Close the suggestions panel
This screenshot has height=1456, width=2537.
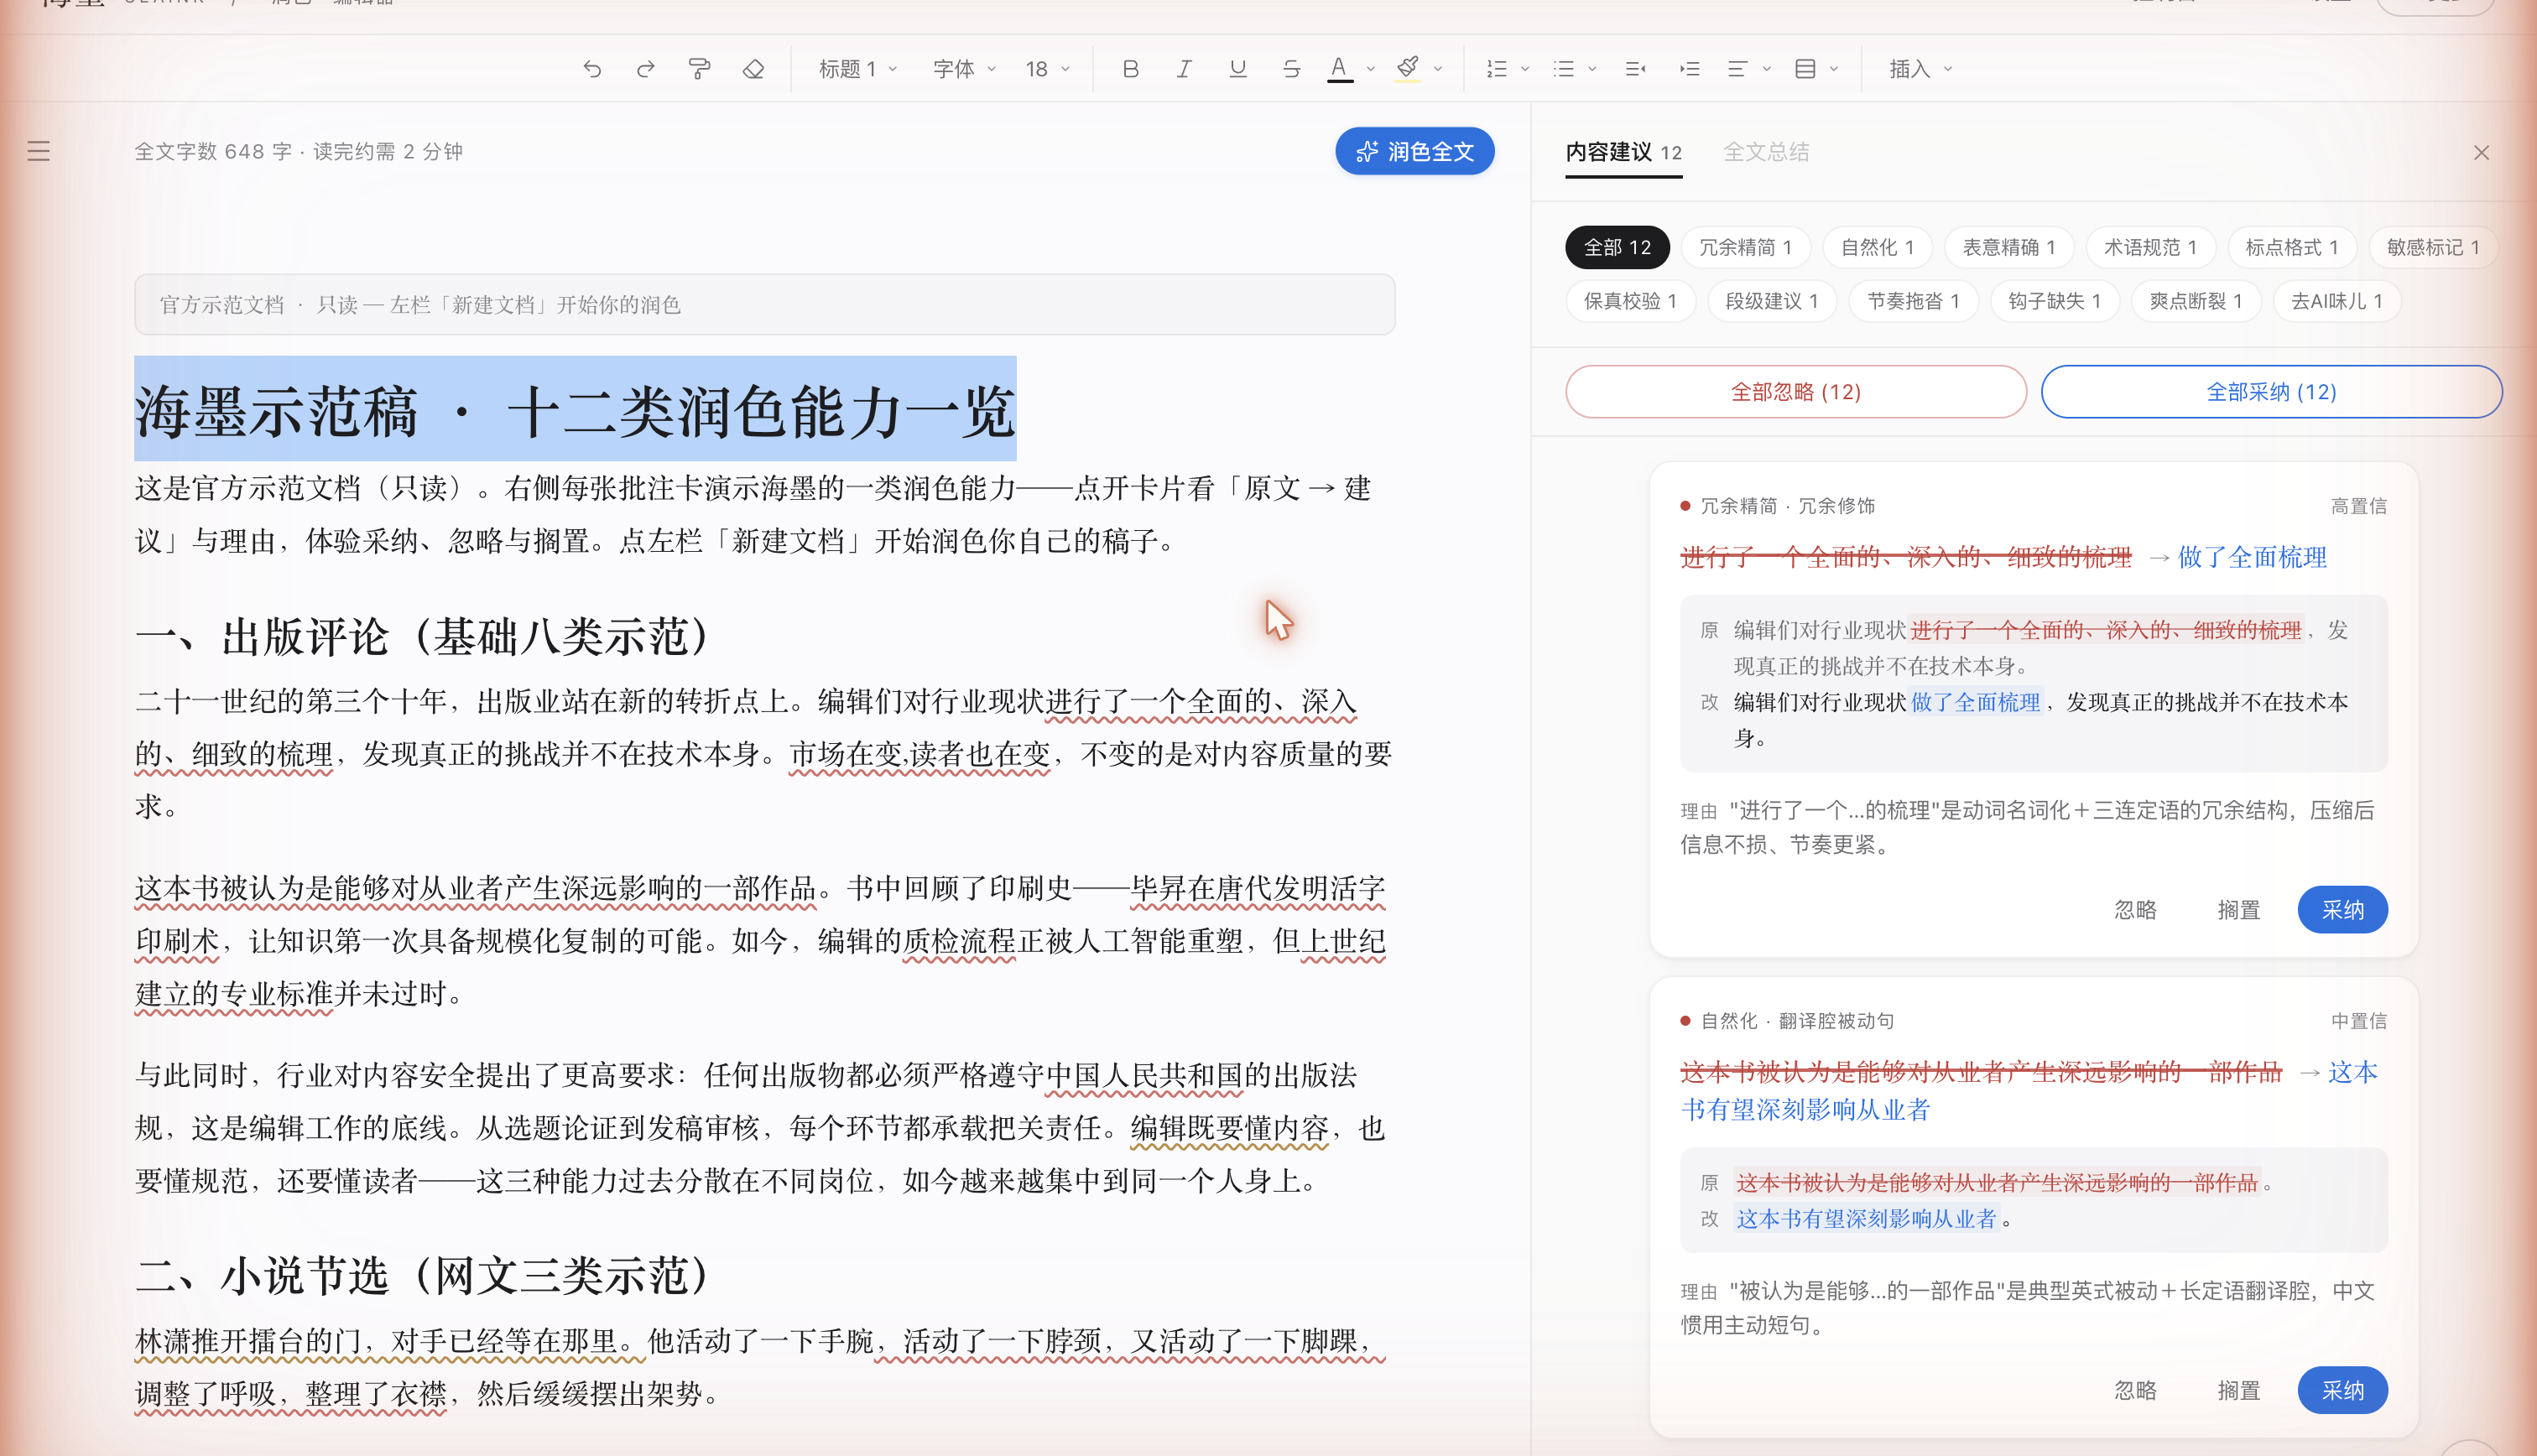(x=2481, y=153)
